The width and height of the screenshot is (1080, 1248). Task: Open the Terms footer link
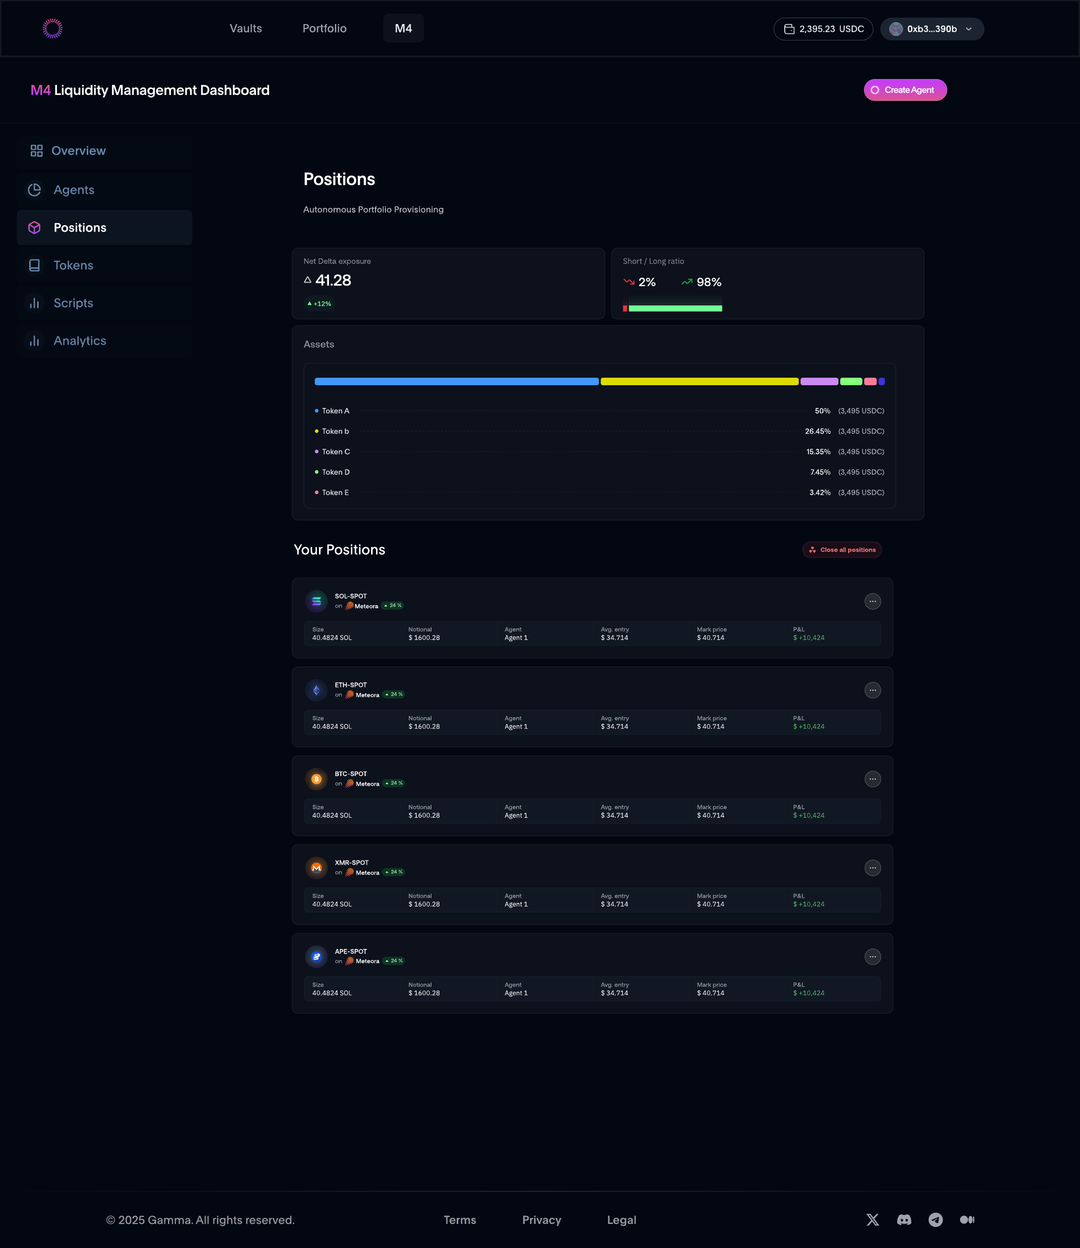(x=460, y=1220)
